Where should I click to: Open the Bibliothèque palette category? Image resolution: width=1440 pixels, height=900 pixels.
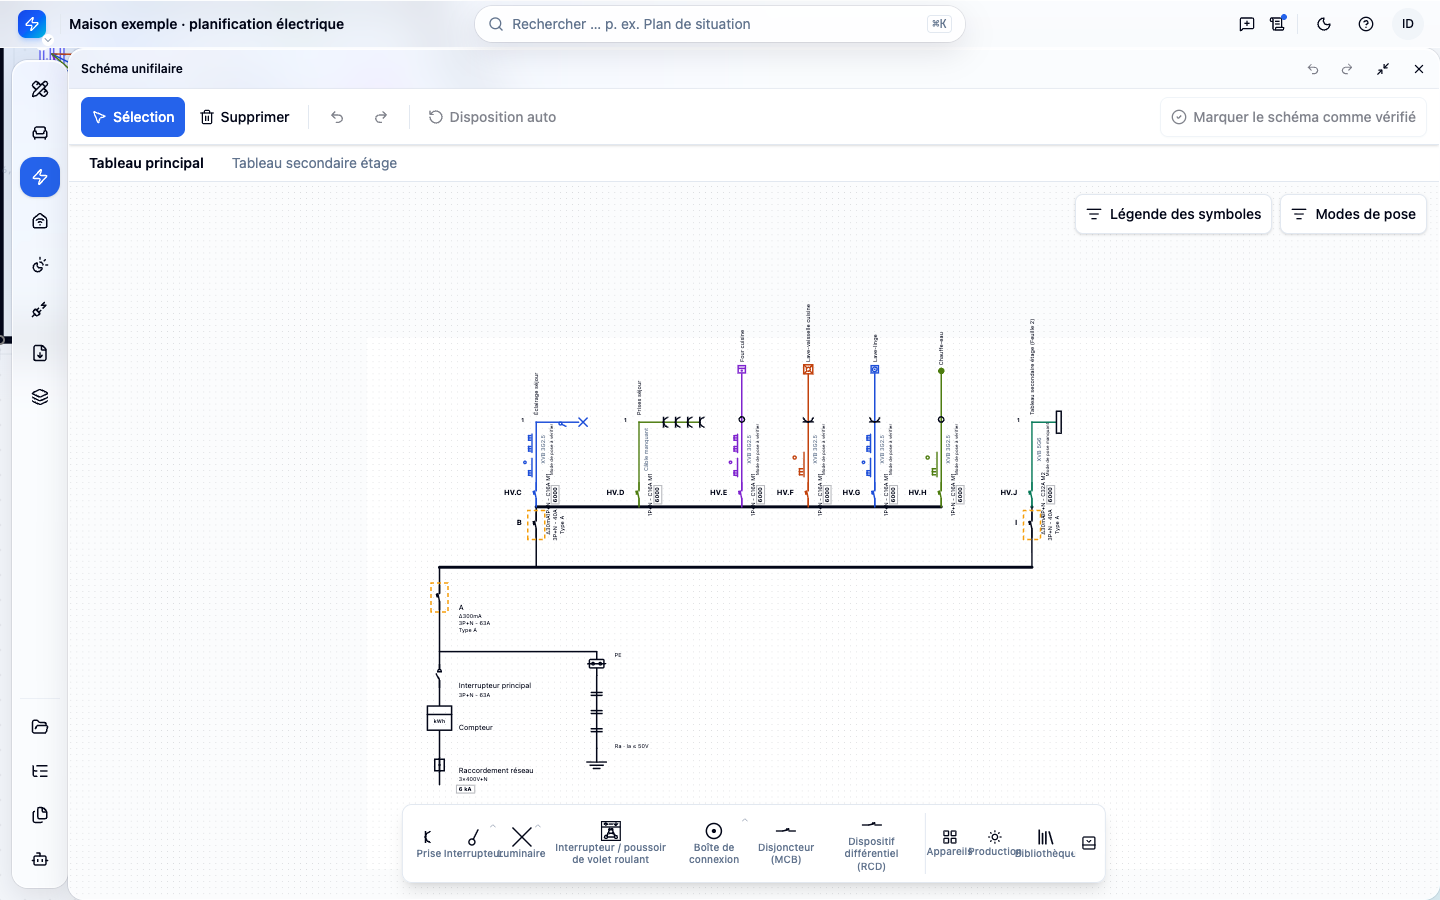pos(1045,843)
